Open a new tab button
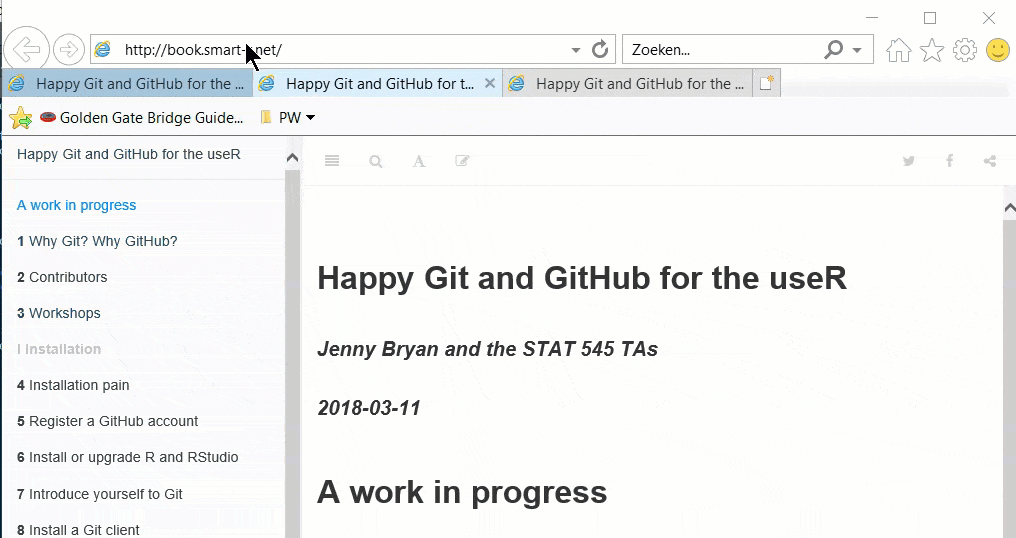The width and height of the screenshot is (1016, 538). 767,83
